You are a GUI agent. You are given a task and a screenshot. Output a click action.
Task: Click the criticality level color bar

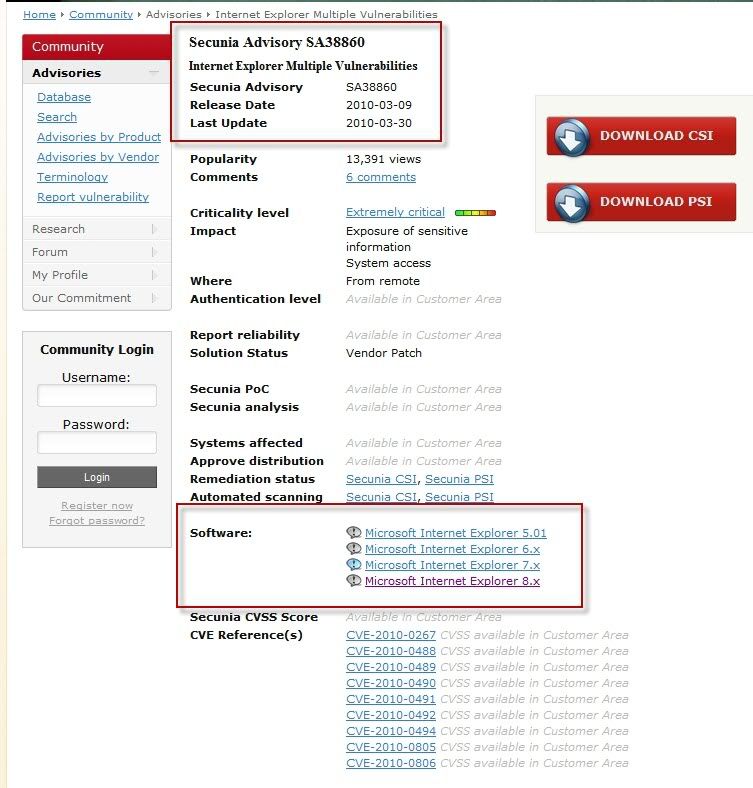475,213
